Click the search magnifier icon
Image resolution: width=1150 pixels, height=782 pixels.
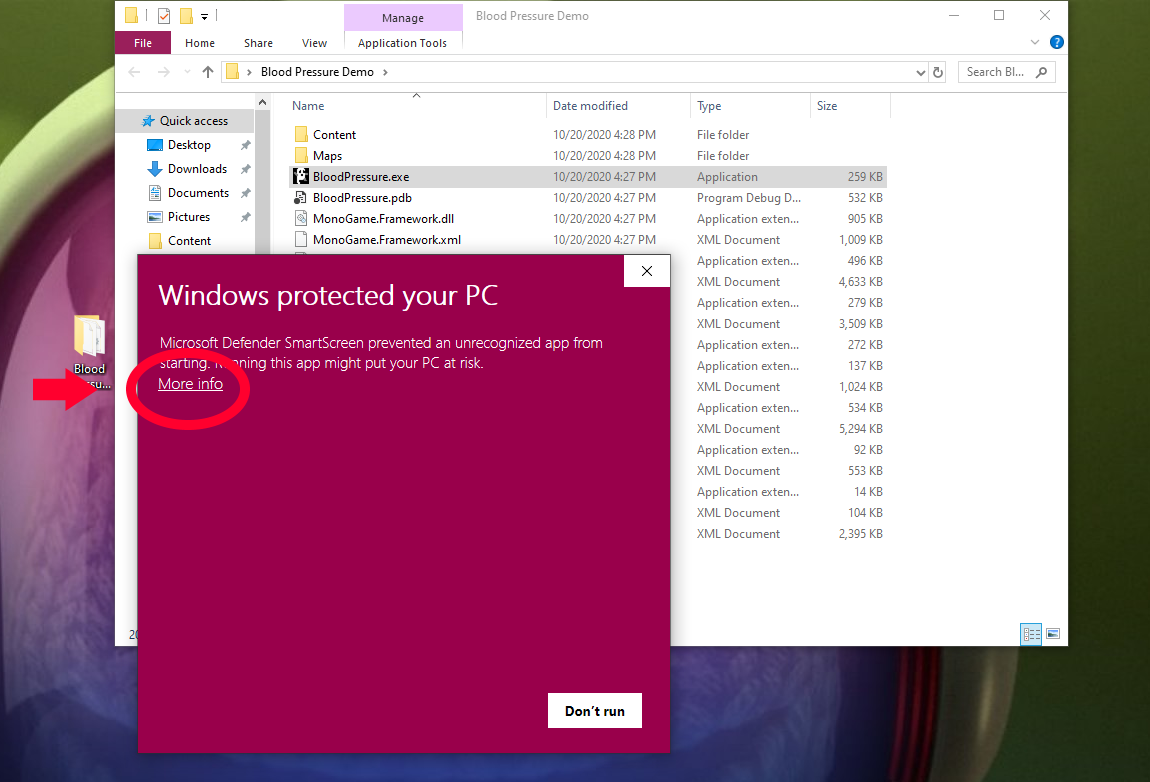(1041, 72)
